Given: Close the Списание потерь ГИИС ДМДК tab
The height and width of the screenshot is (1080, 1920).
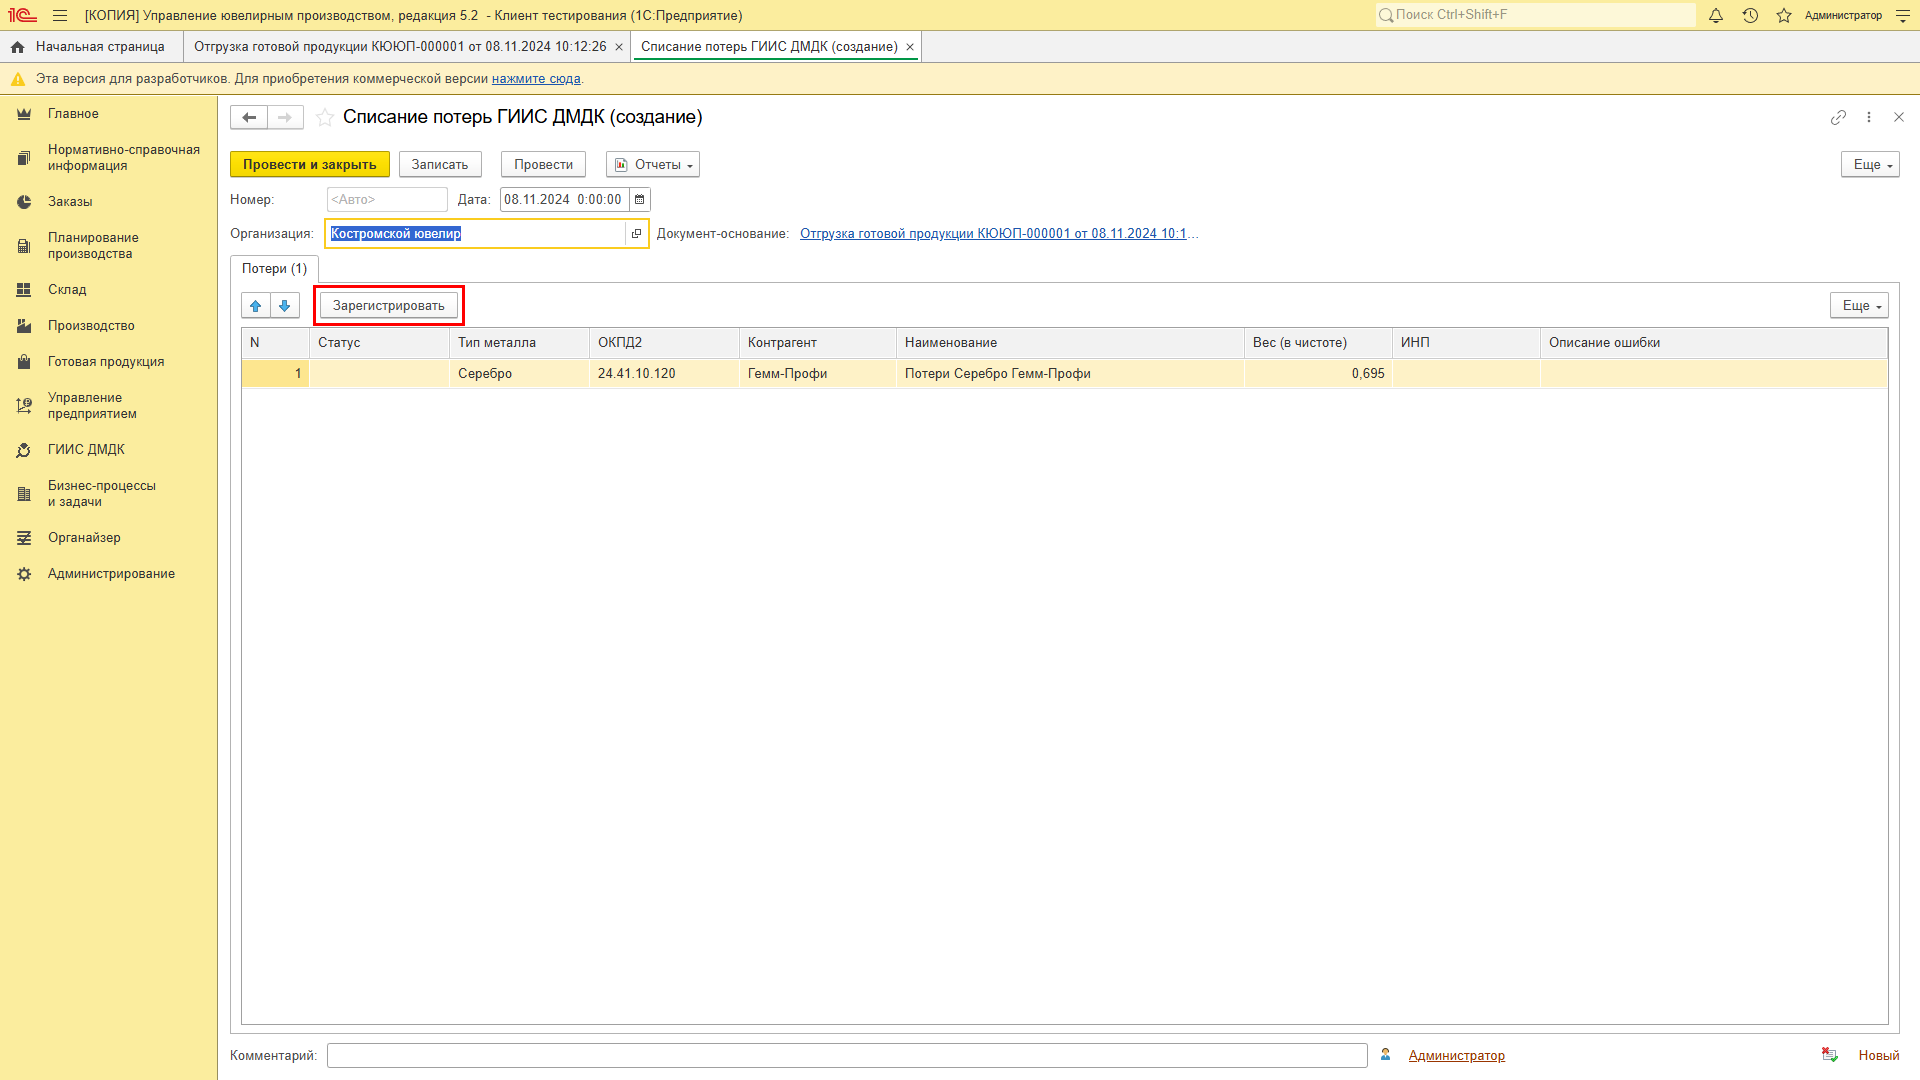Looking at the screenshot, I should click(x=910, y=47).
